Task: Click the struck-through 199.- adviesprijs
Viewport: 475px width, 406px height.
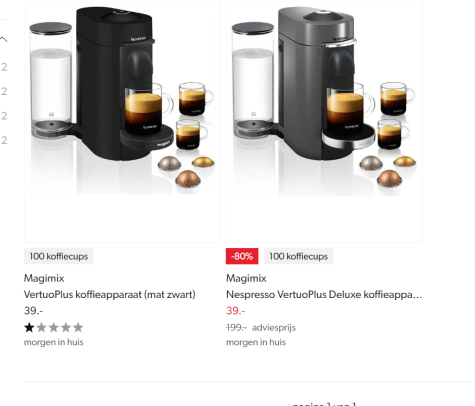Action: coord(236,328)
